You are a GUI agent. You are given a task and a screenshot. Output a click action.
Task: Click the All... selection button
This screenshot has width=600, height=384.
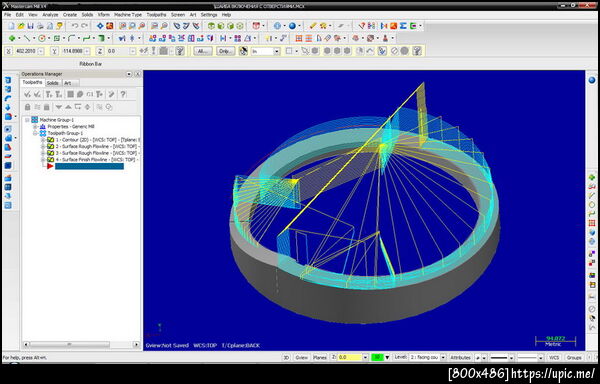(202, 51)
